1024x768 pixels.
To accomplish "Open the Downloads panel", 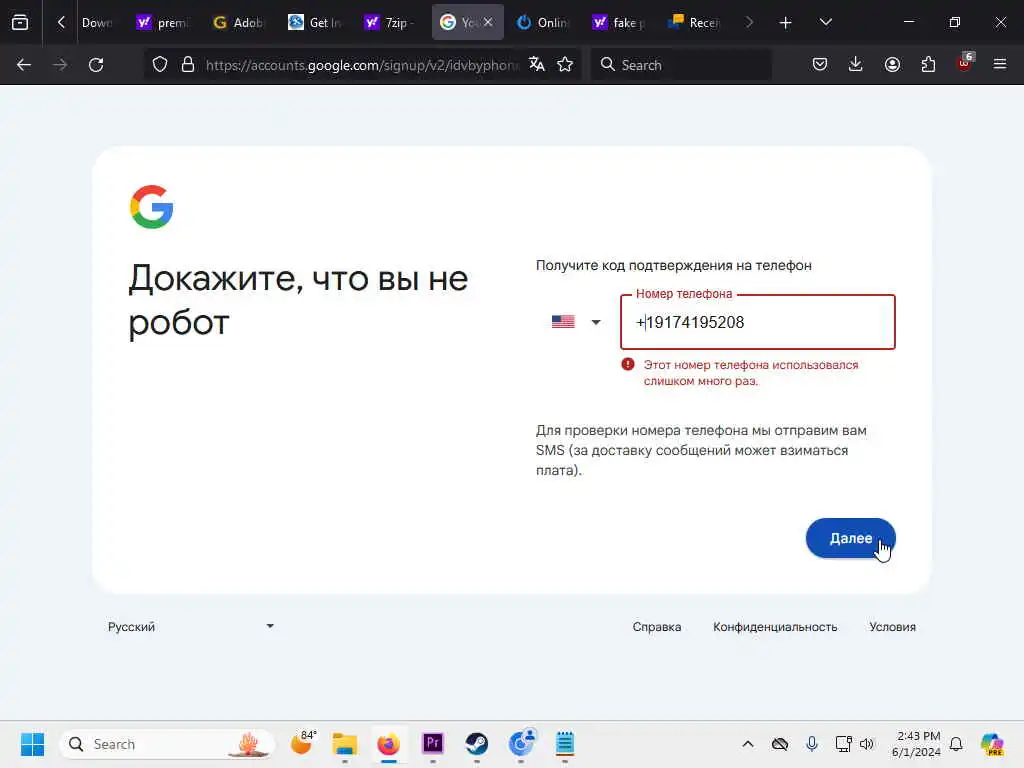I will tap(856, 64).
